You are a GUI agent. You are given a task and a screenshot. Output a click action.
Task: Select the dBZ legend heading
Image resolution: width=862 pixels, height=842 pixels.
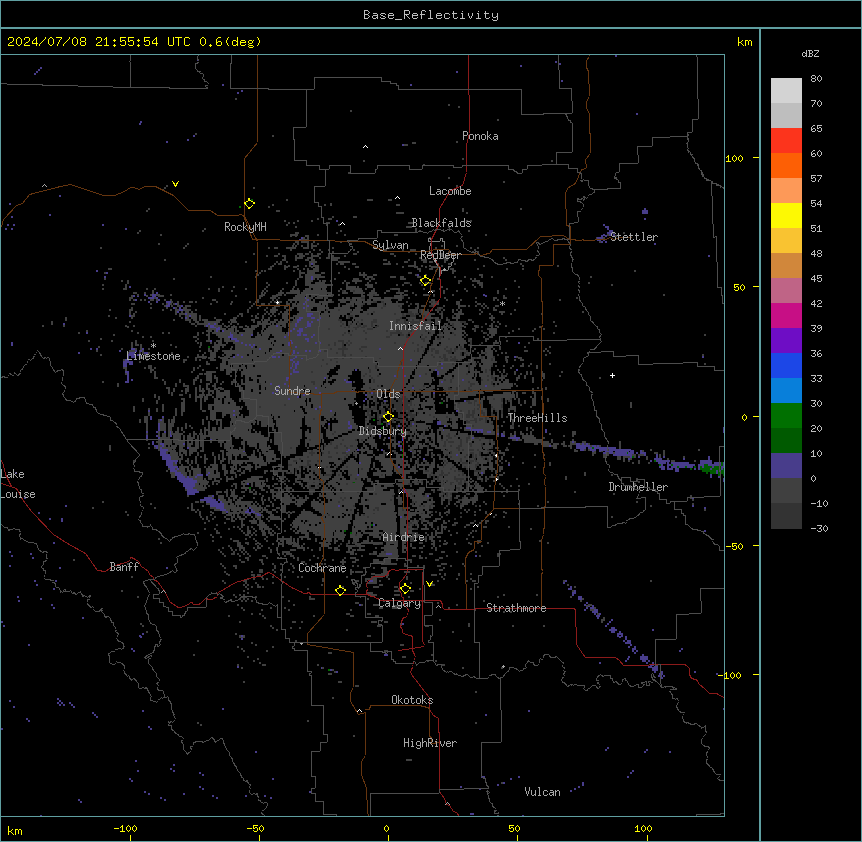point(810,53)
